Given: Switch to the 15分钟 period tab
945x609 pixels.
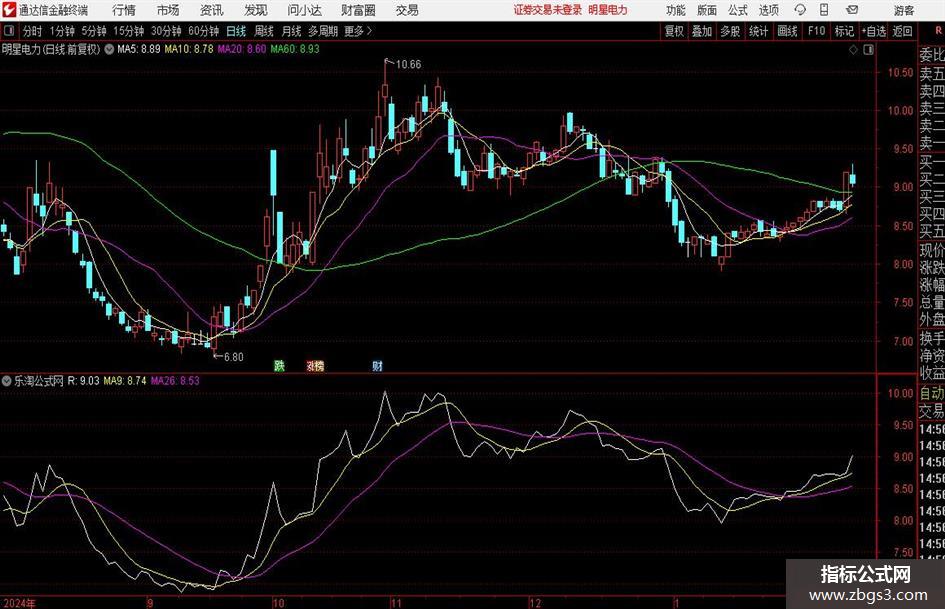Looking at the screenshot, I should pyautogui.click(x=128, y=31).
